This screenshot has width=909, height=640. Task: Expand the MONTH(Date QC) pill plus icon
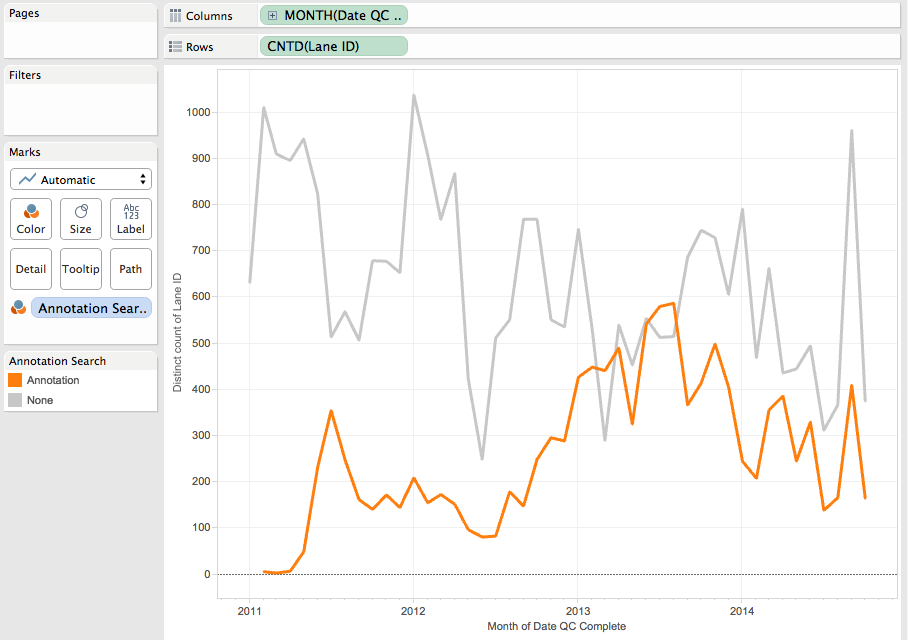[272, 16]
